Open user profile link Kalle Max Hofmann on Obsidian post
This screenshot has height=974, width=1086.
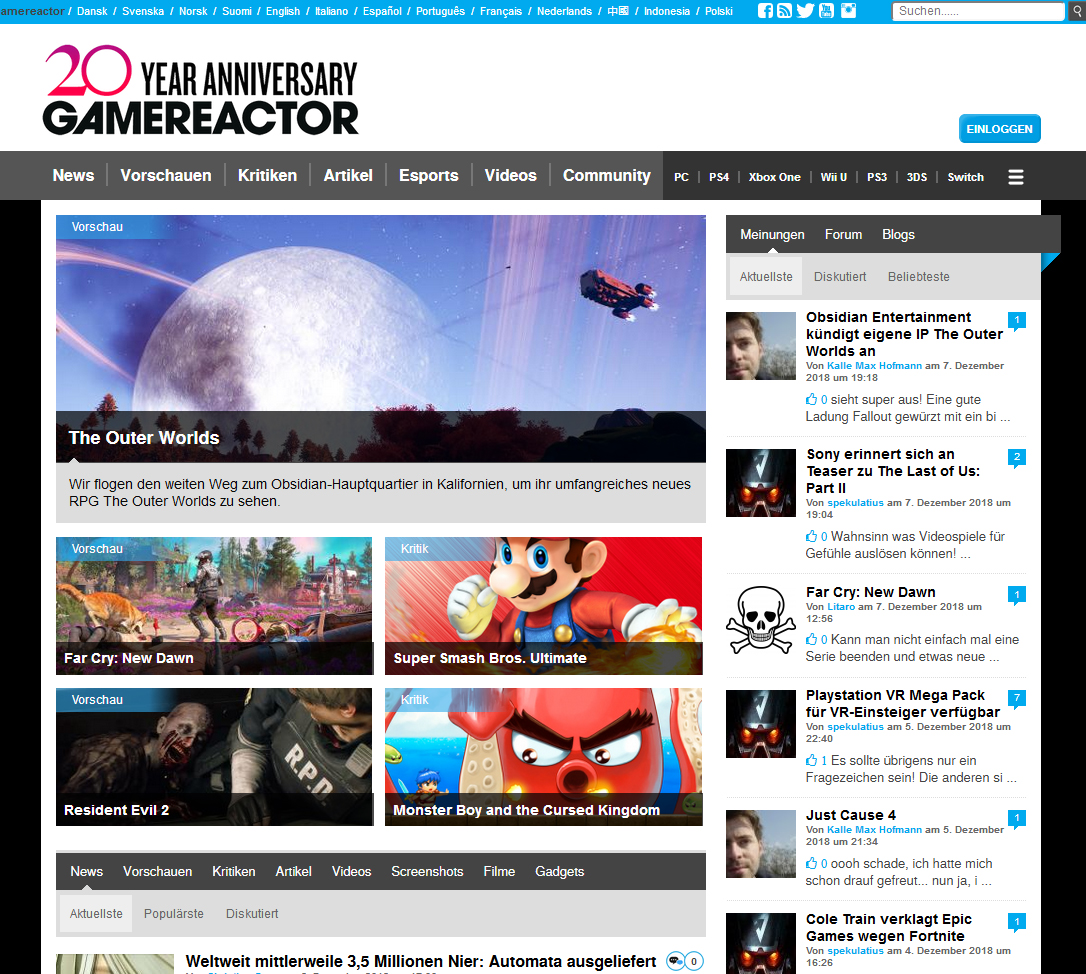coord(874,366)
